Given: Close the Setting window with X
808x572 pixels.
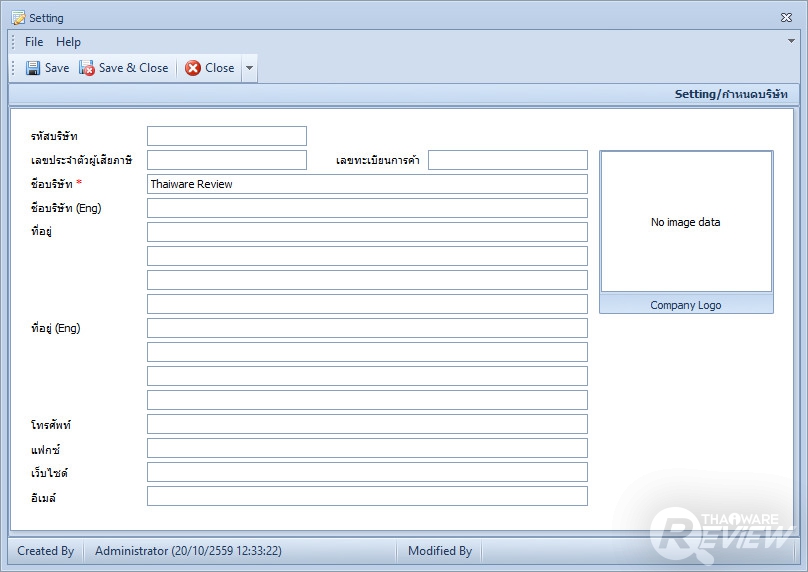Looking at the screenshot, I should point(786,18).
